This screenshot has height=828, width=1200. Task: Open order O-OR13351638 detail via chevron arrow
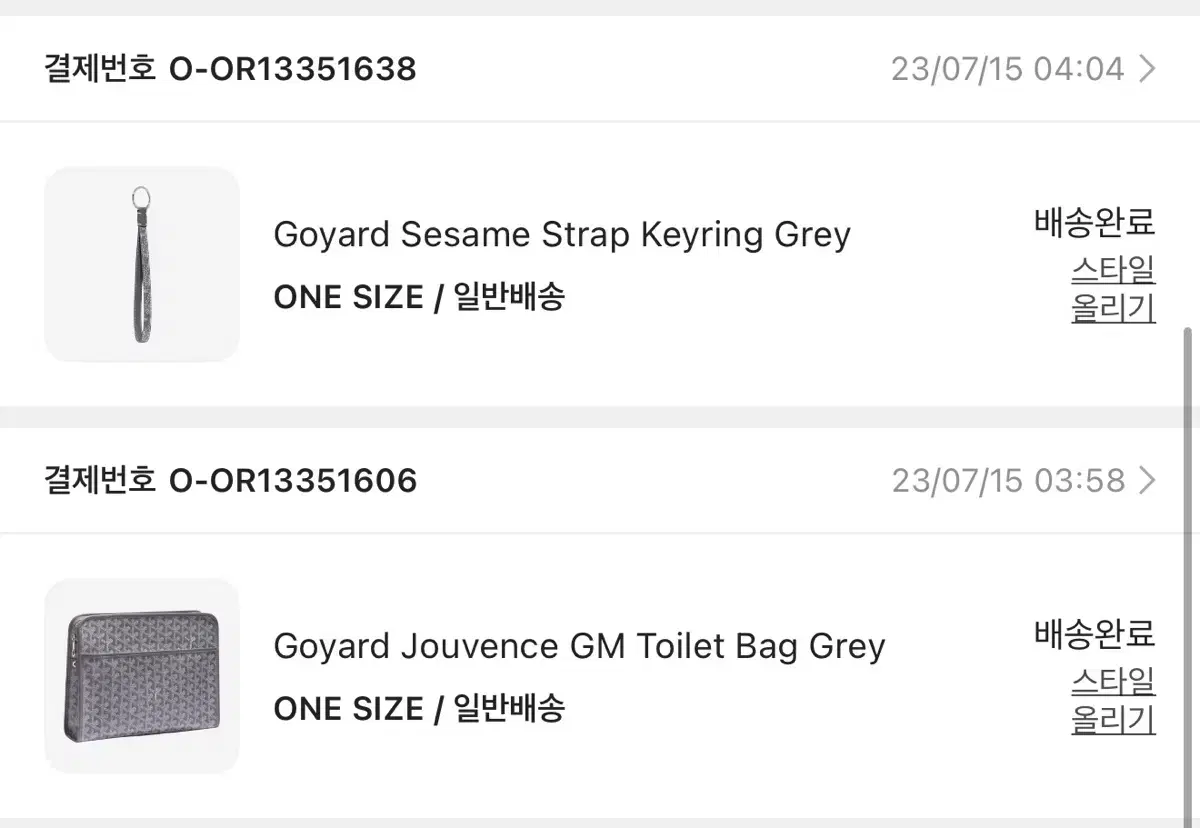[x=1148, y=68]
